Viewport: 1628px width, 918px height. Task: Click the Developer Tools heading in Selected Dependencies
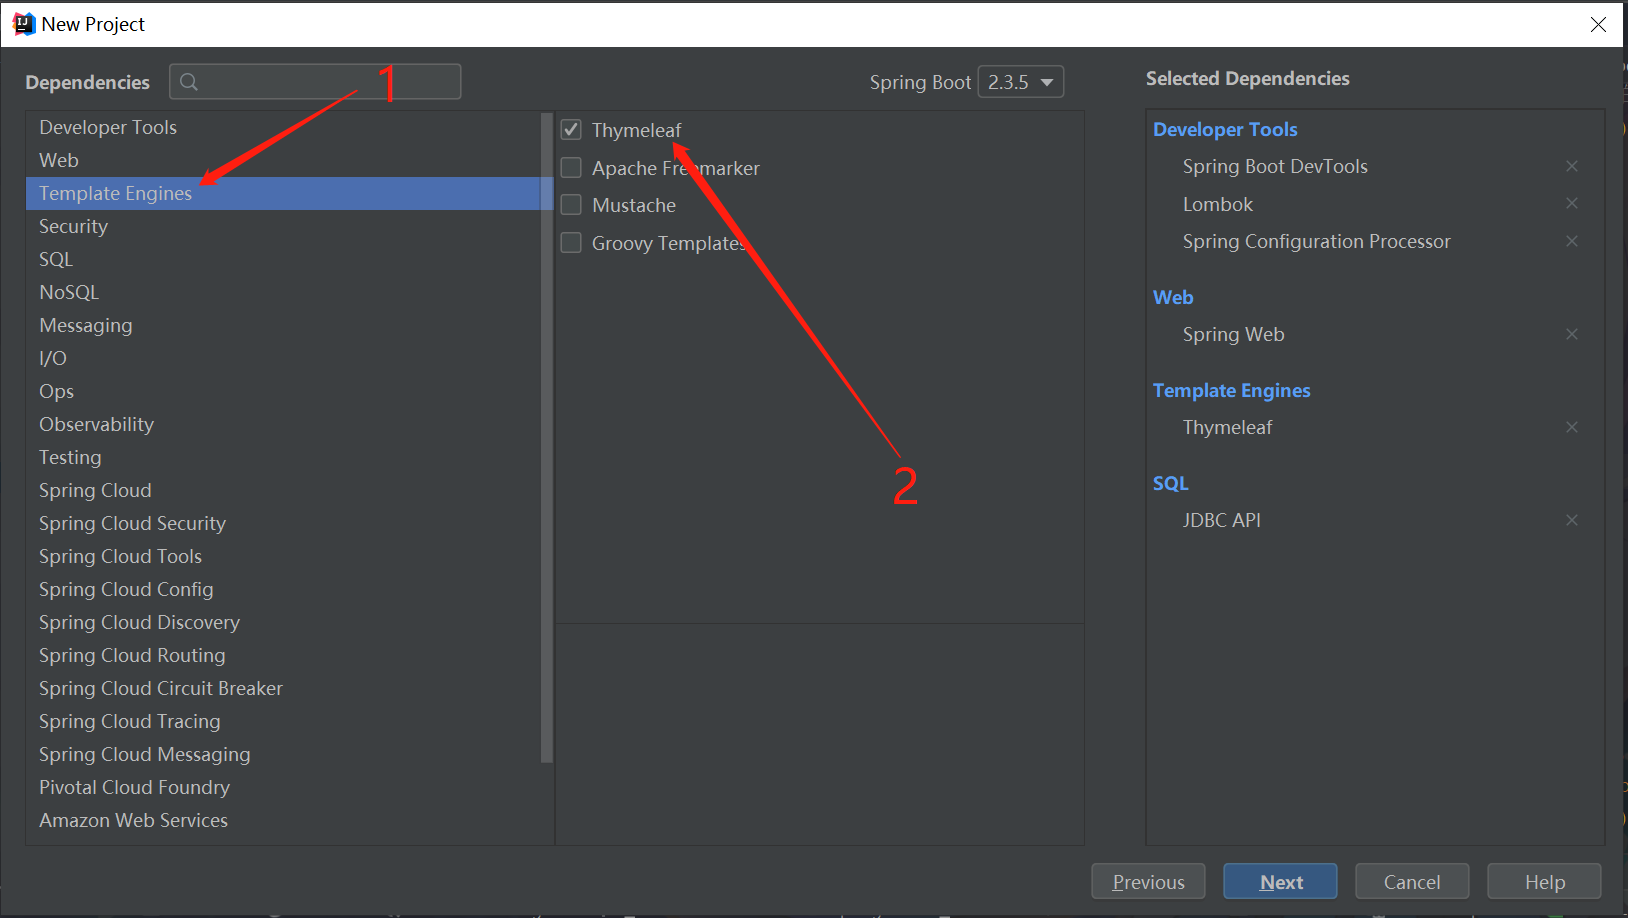coord(1225,129)
